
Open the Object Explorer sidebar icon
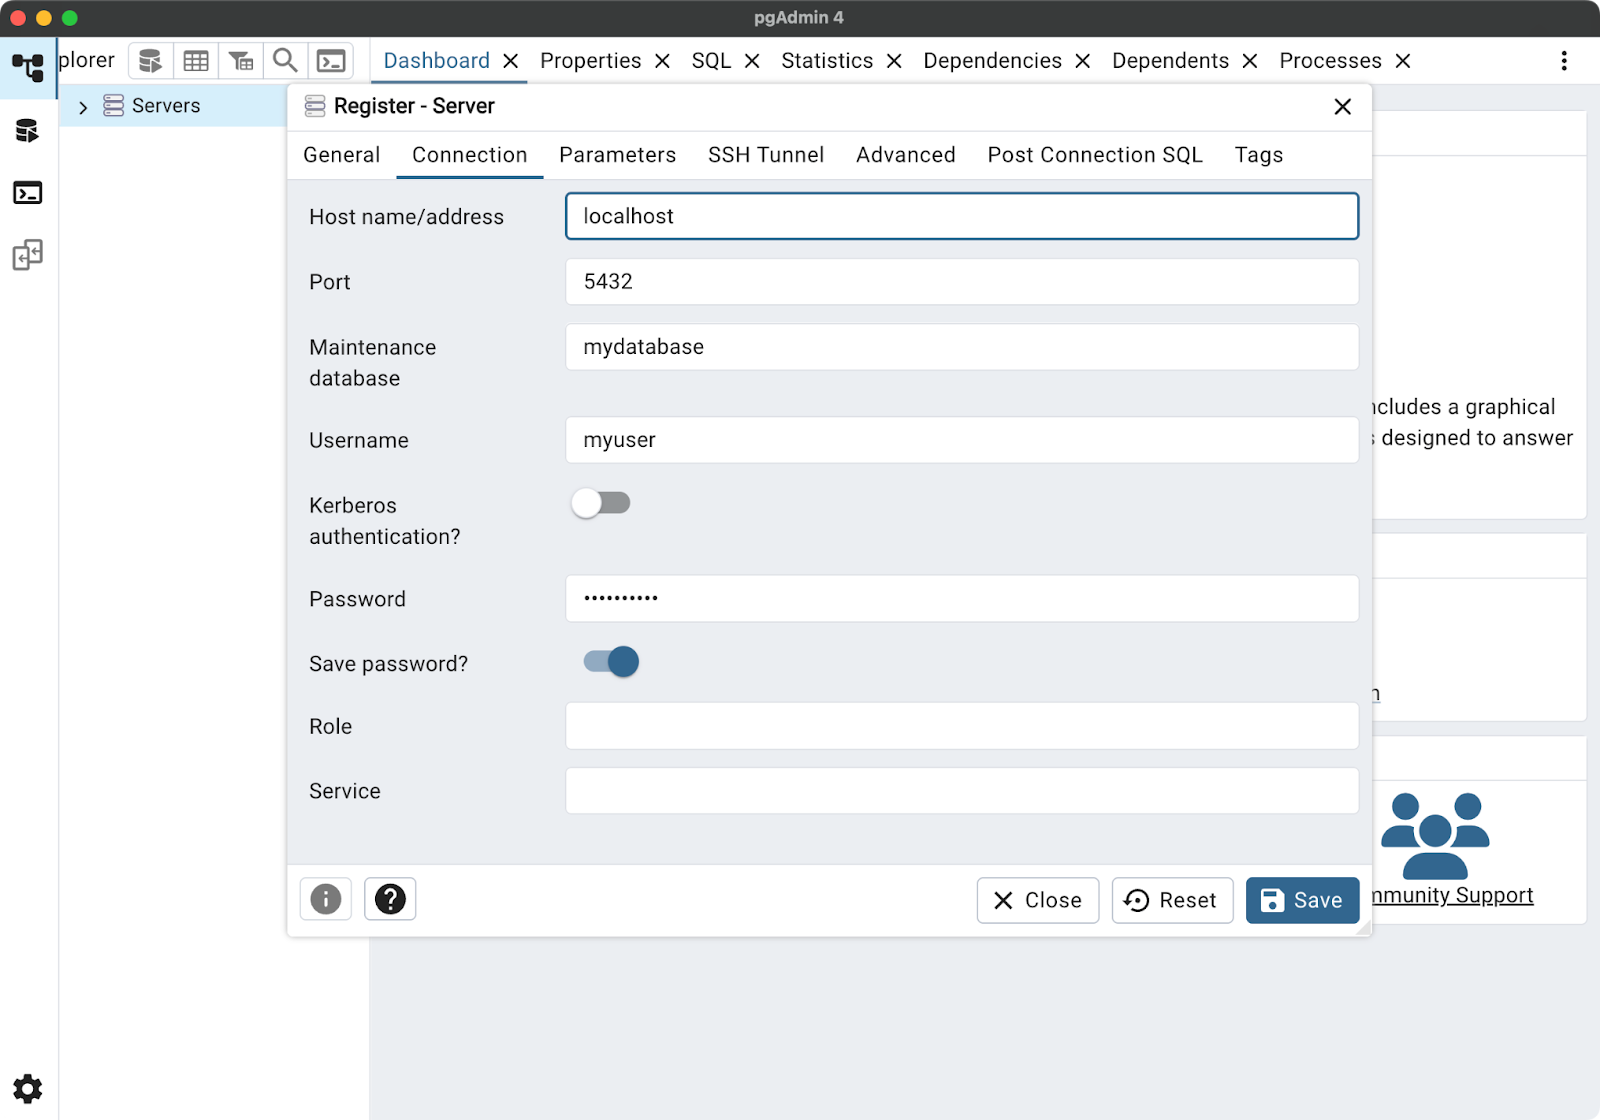tap(28, 68)
